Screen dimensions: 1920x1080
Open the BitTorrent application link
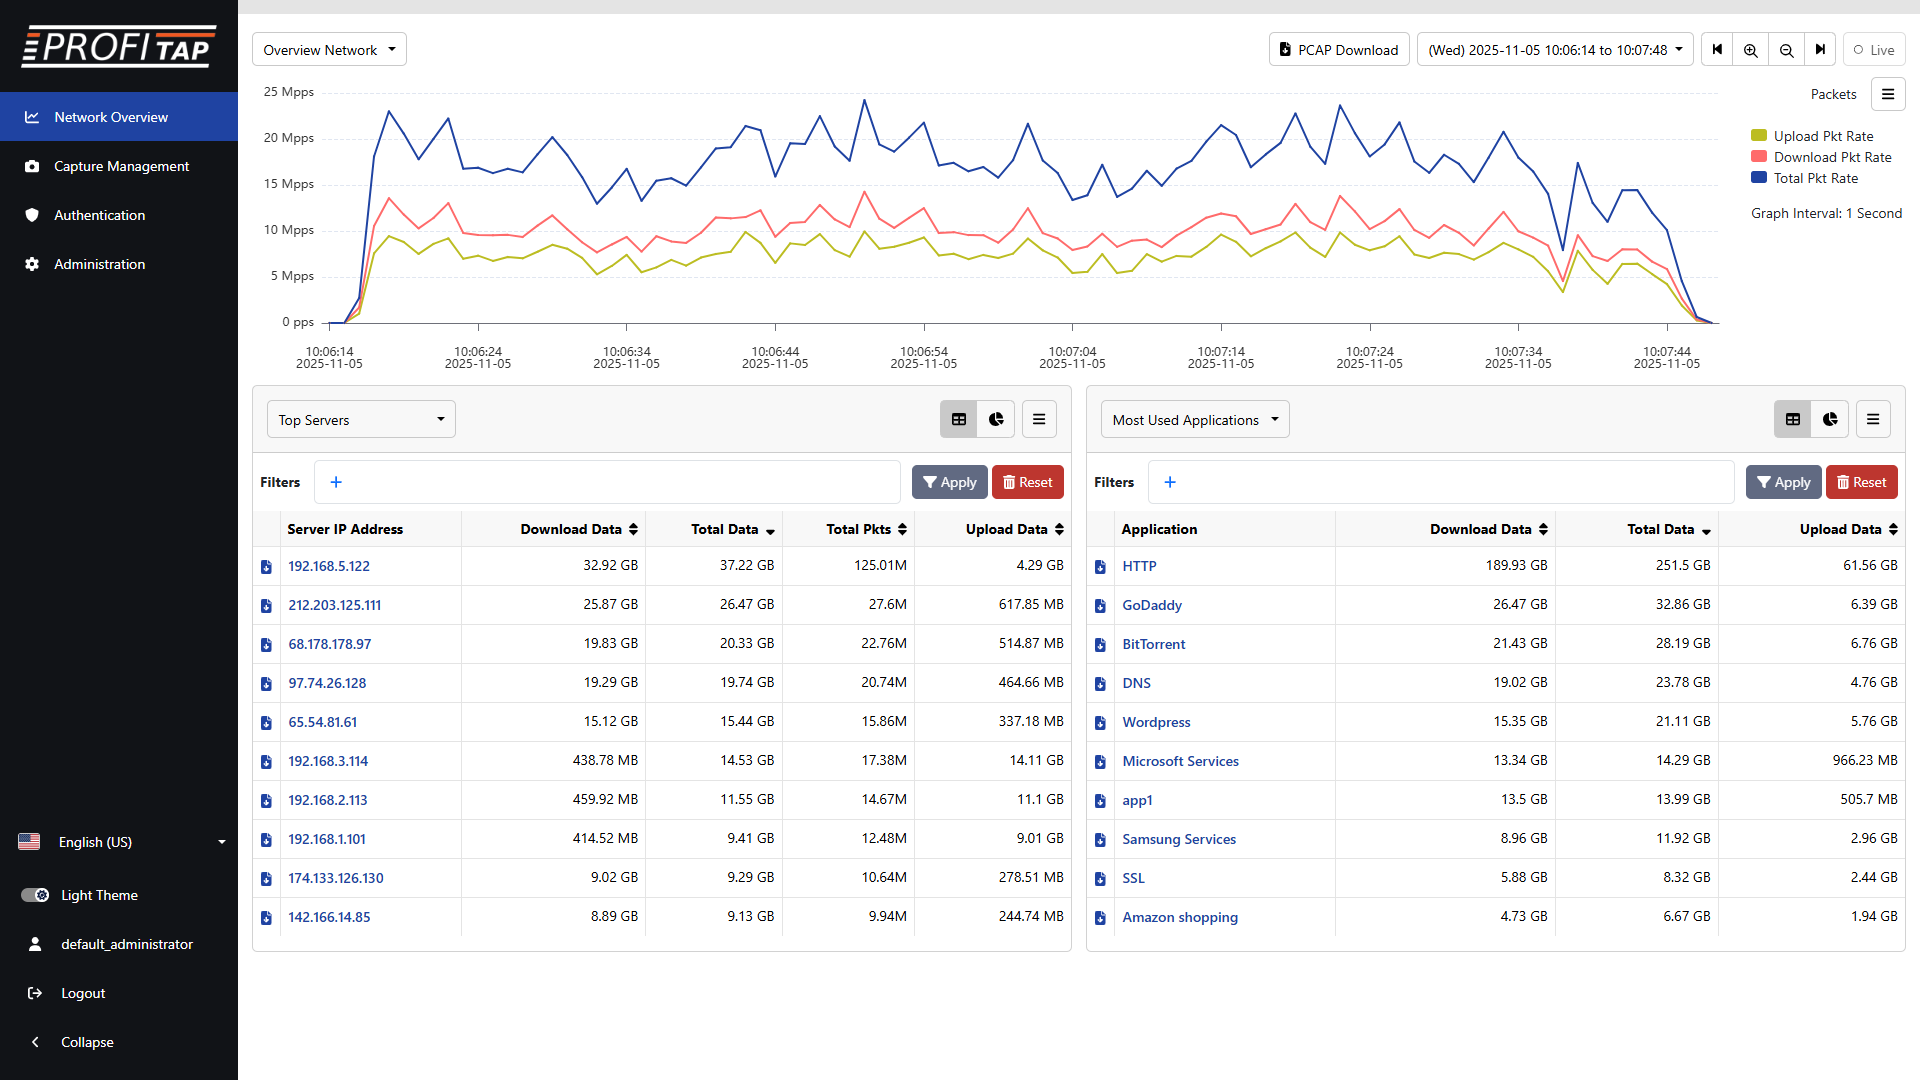tap(1153, 644)
